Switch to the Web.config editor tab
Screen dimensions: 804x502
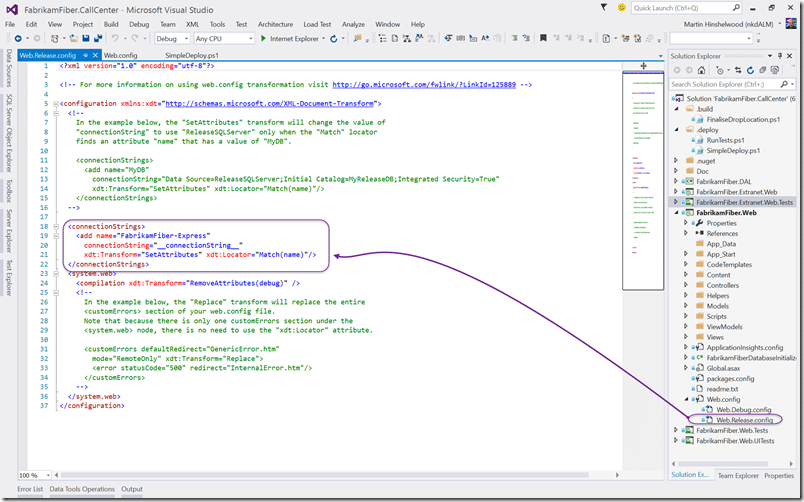click(x=120, y=55)
